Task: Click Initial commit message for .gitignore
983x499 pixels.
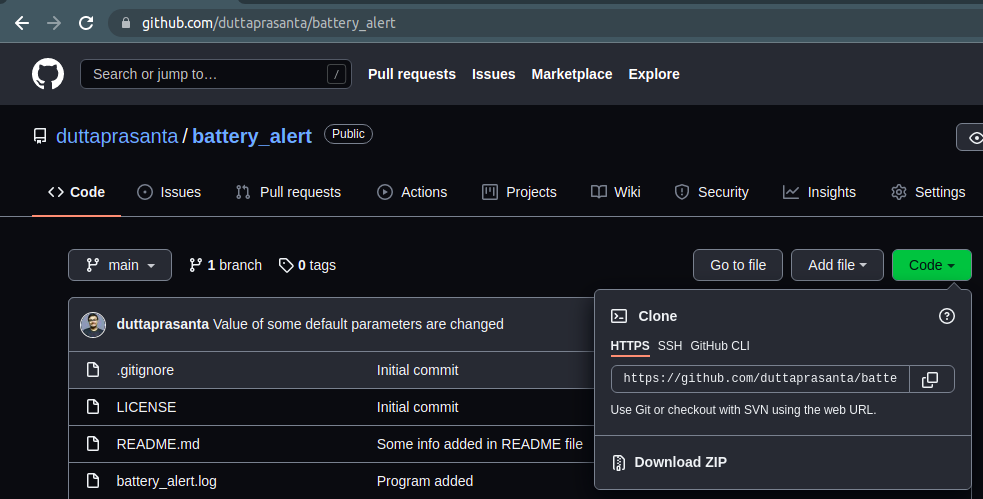Action: 418,370
